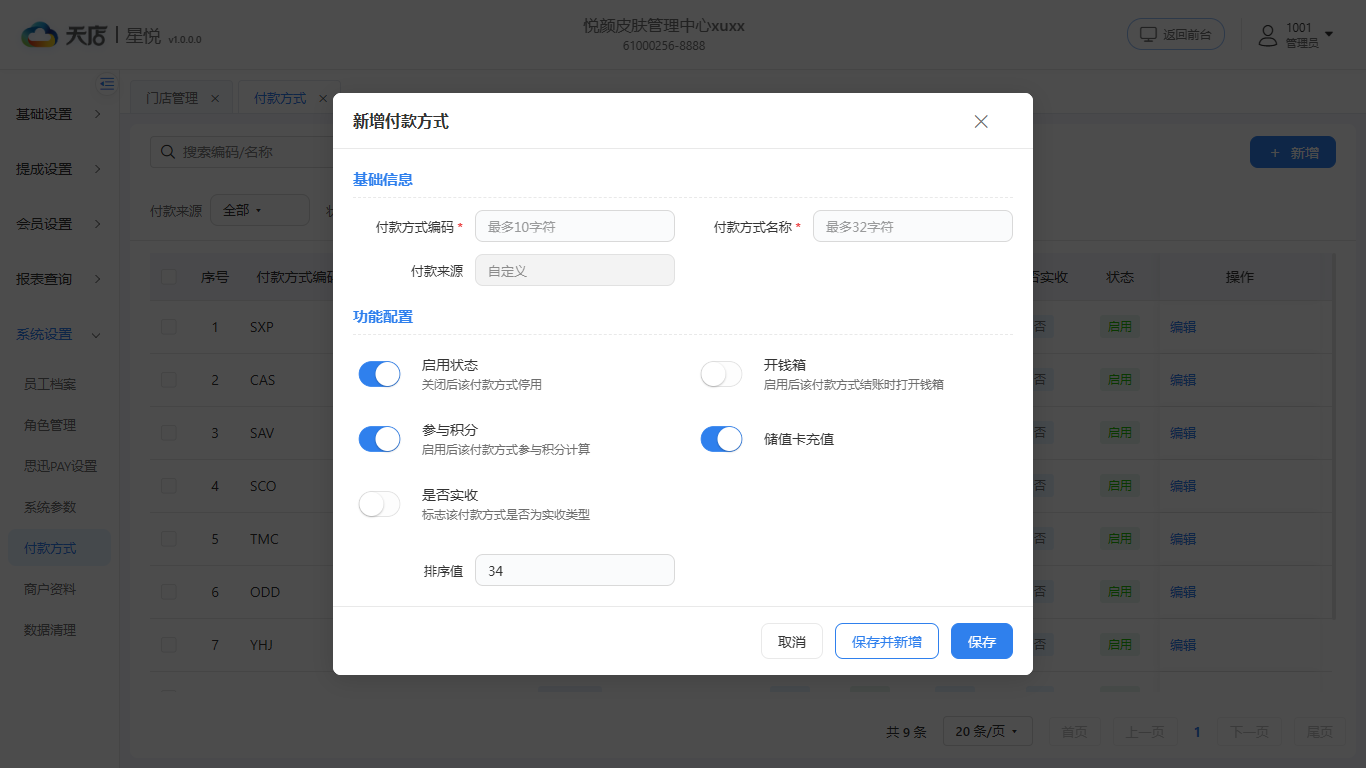Viewport: 1366px width, 768px height.
Task: Open the 20条/页 page size dropdown
Action: tap(988, 732)
